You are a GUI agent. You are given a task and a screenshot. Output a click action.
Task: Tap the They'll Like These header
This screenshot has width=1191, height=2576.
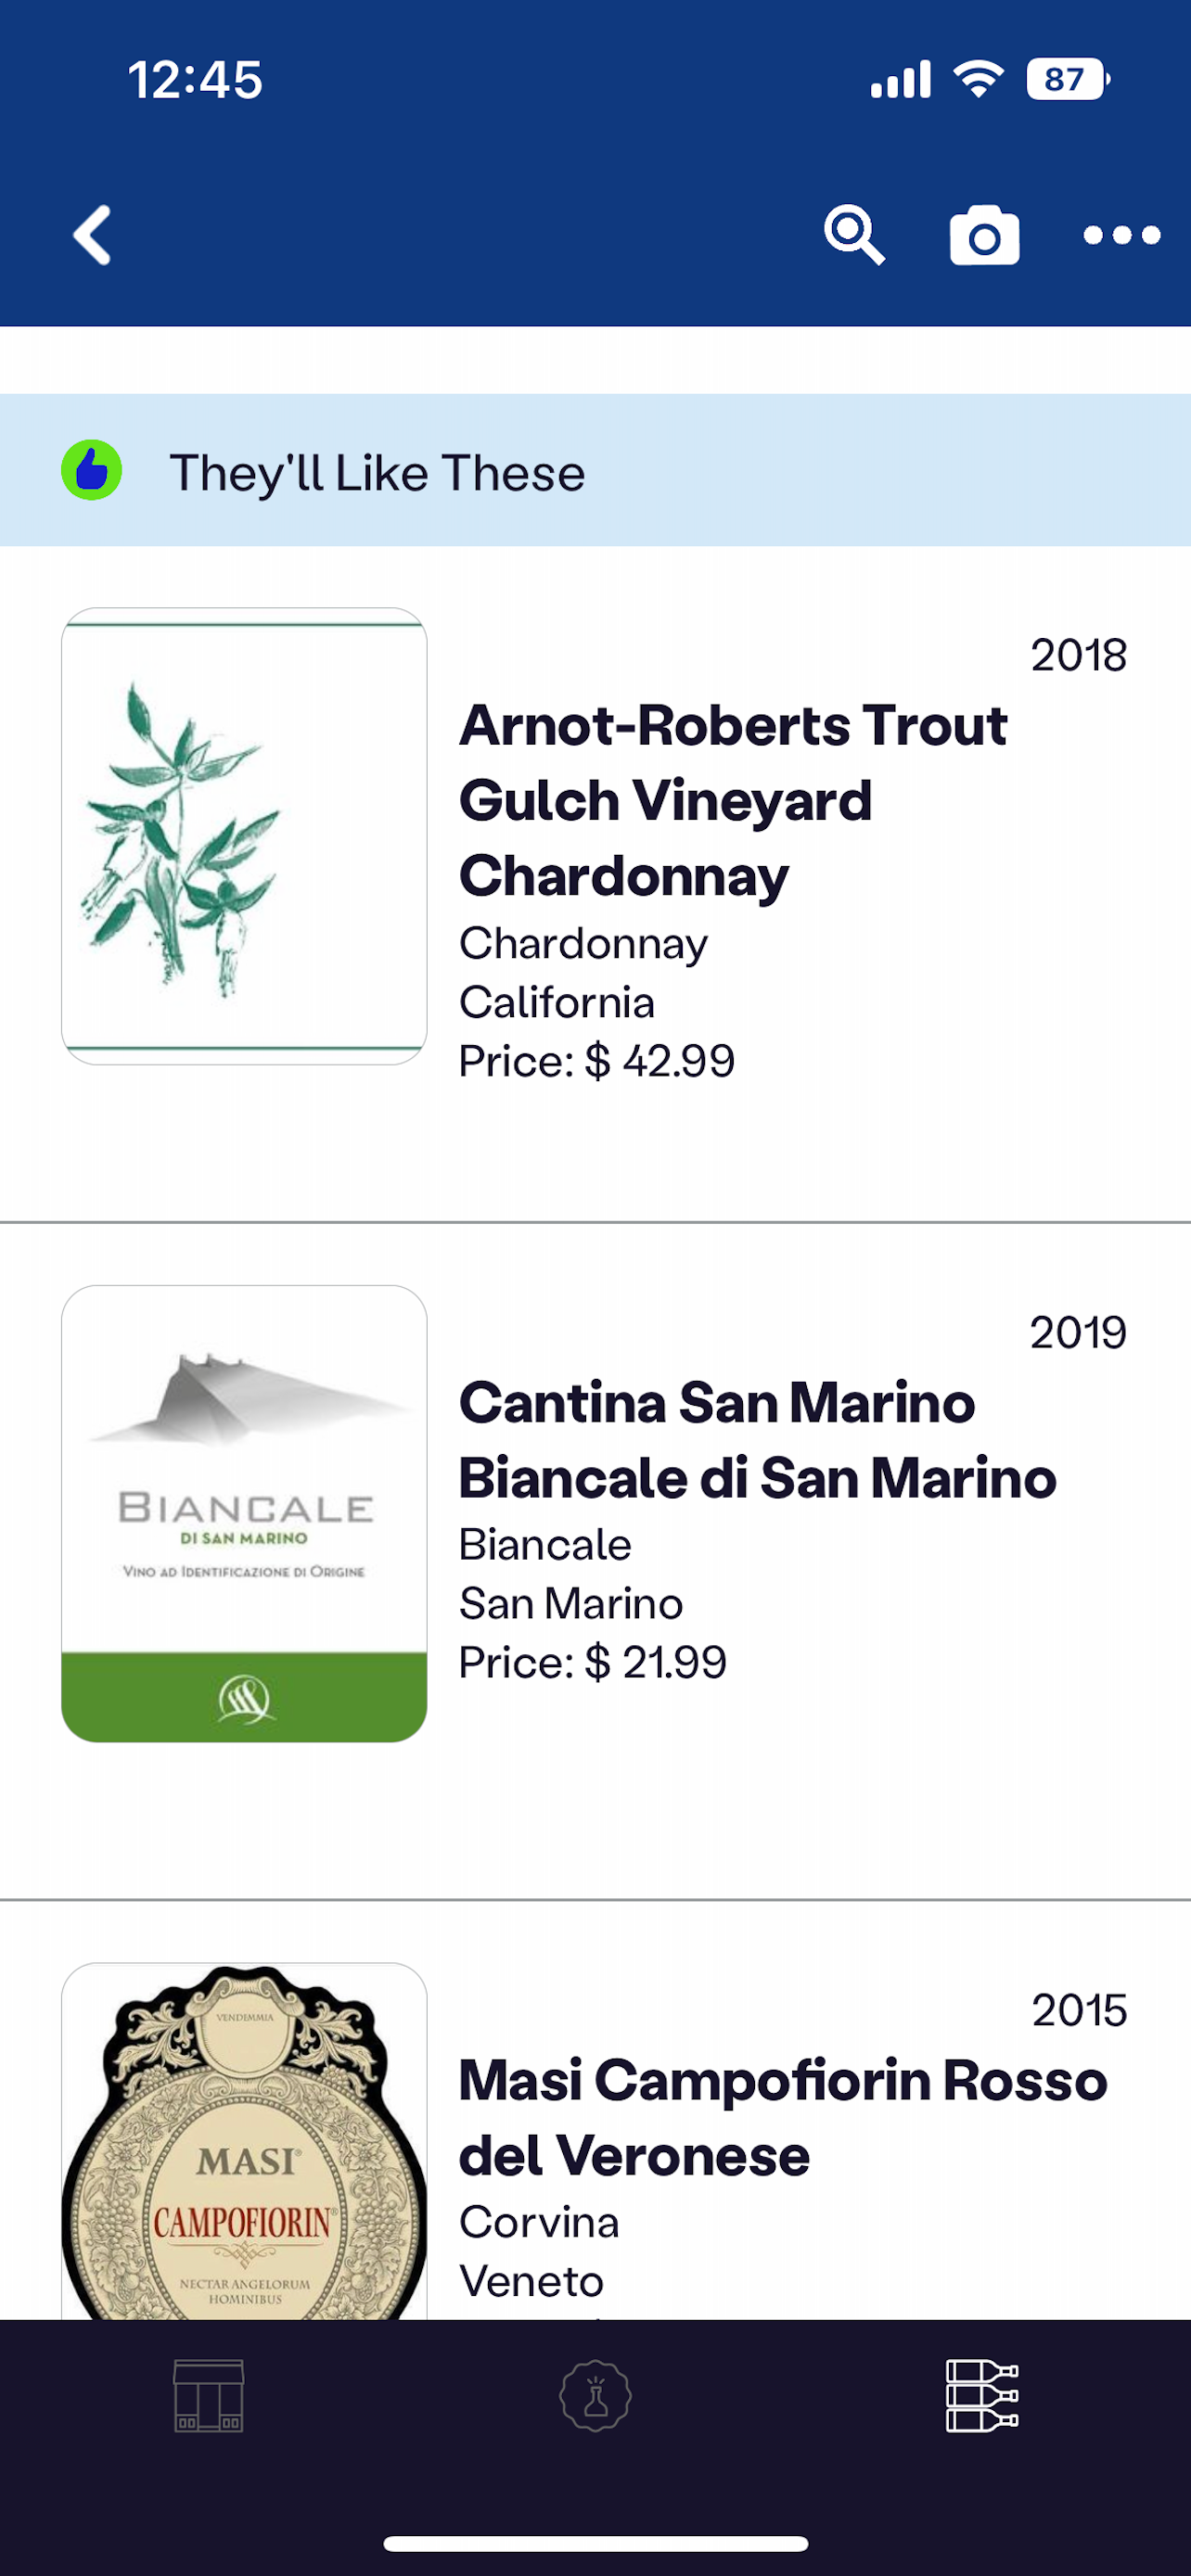point(377,472)
